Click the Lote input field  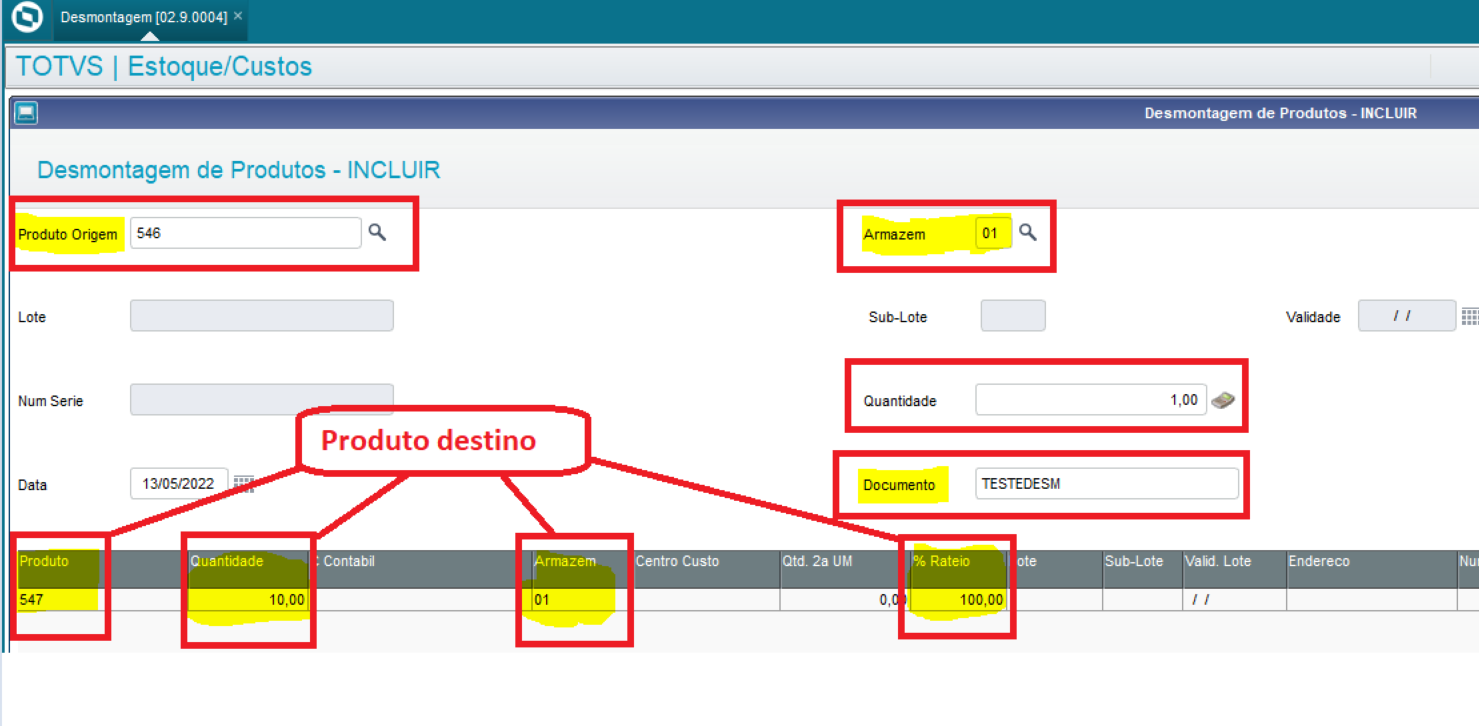[x=261, y=316]
